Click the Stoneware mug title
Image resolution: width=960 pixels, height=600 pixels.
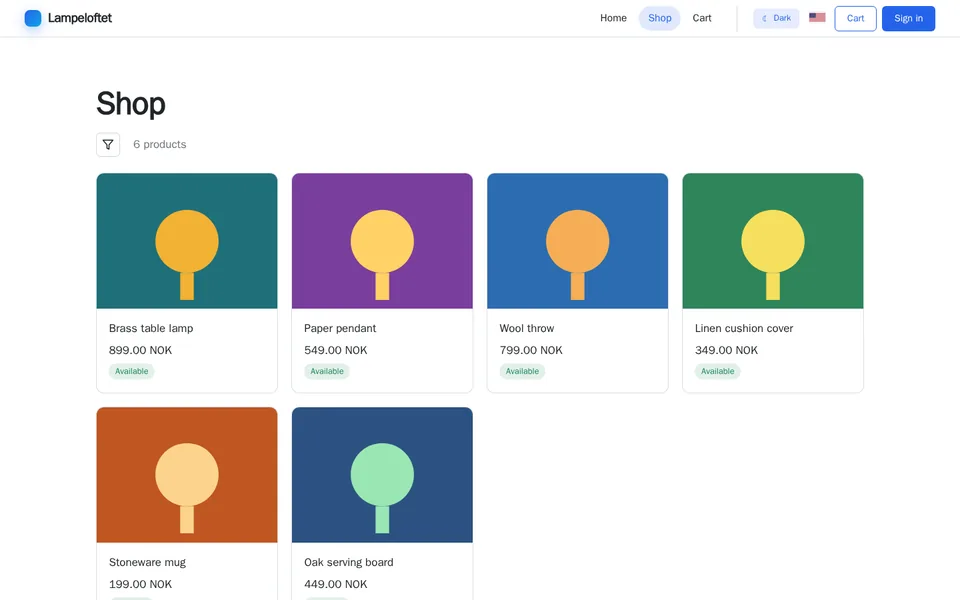pyautogui.click(x=147, y=562)
